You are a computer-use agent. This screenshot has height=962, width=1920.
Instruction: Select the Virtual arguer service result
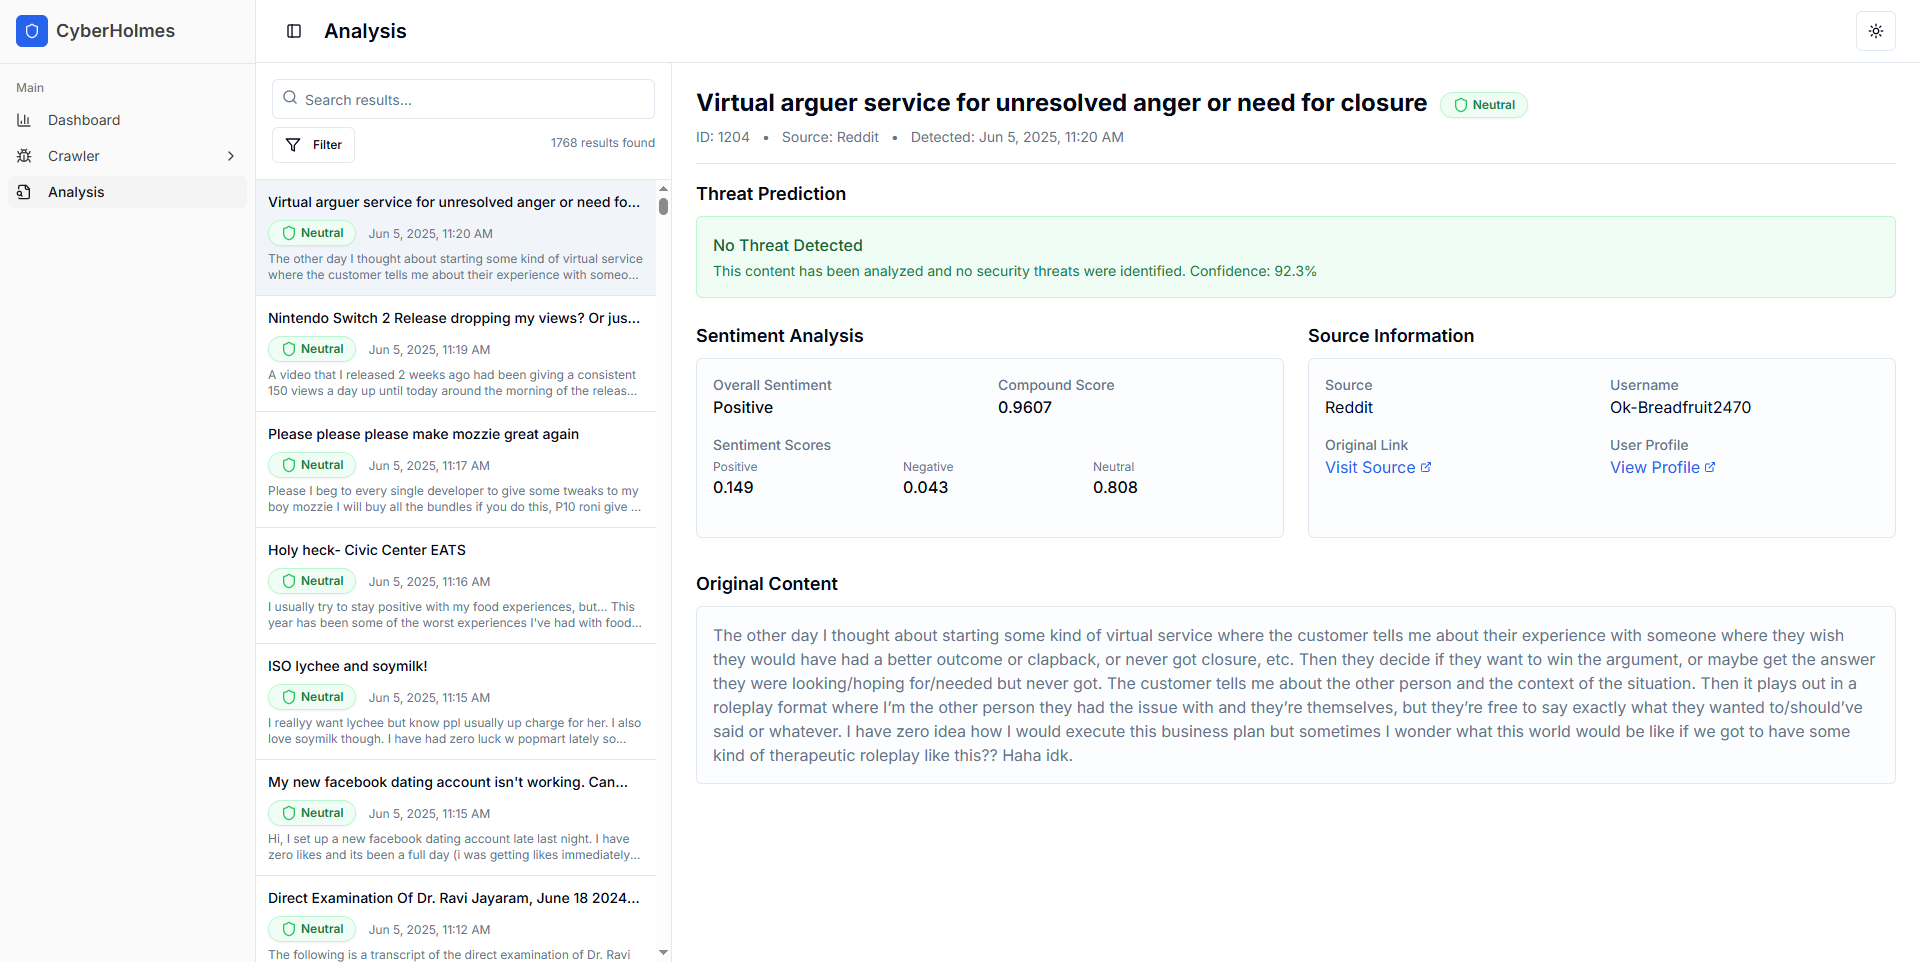pyautogui.click(x=456, y=238)
